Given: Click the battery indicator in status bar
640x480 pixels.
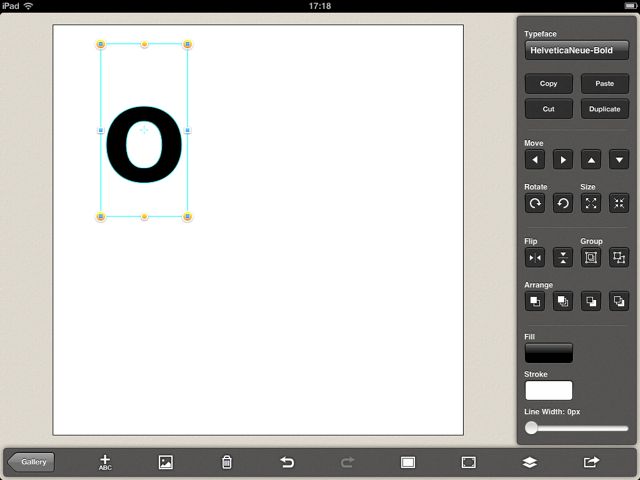Looking at the screenshot, I should pos(630,6).
